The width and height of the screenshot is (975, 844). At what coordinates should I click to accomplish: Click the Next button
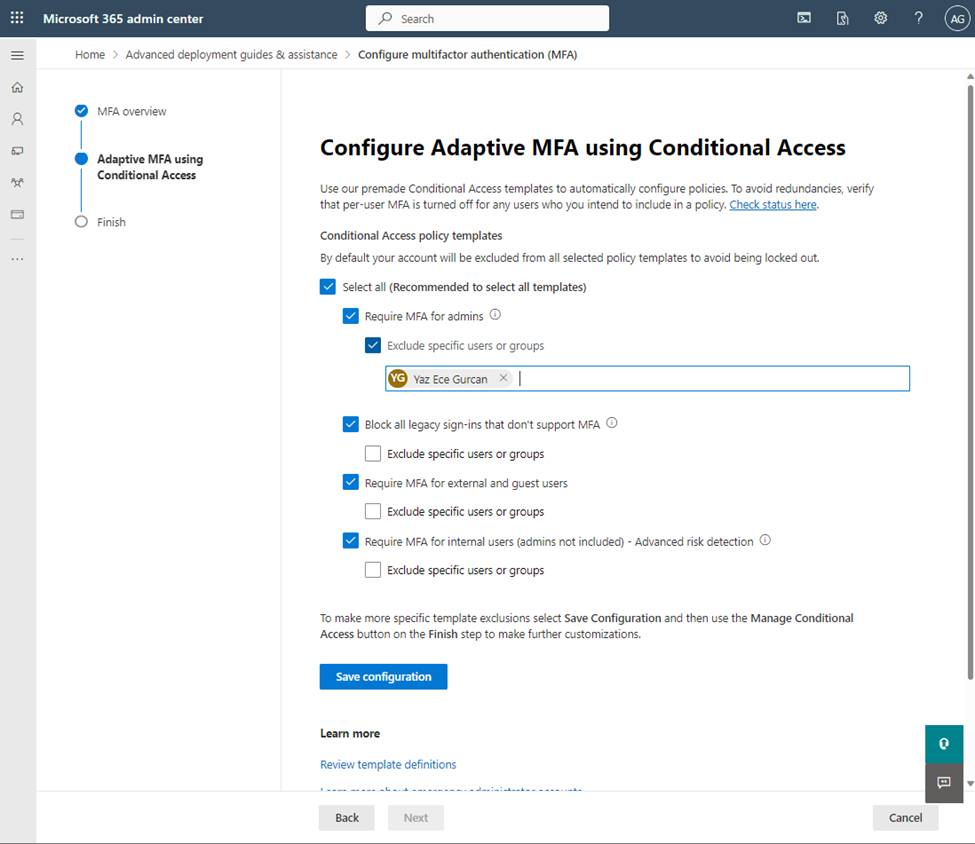point(416,818)
